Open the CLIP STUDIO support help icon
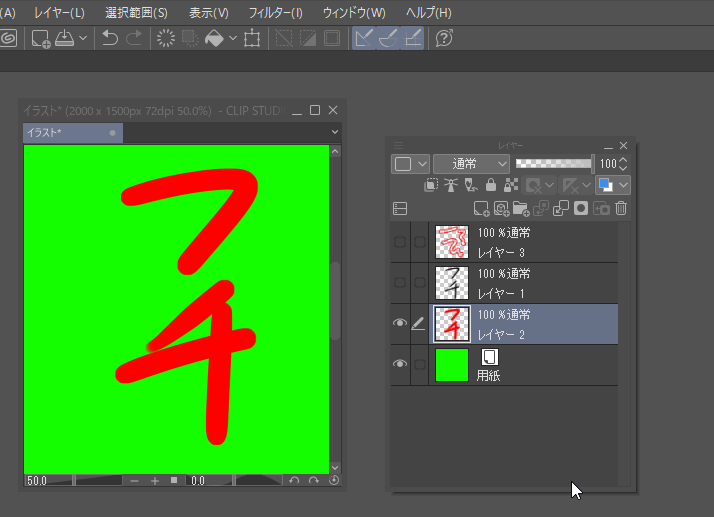Image resolution: width=714 pixels, height=517 pixels. click(444, 38)
